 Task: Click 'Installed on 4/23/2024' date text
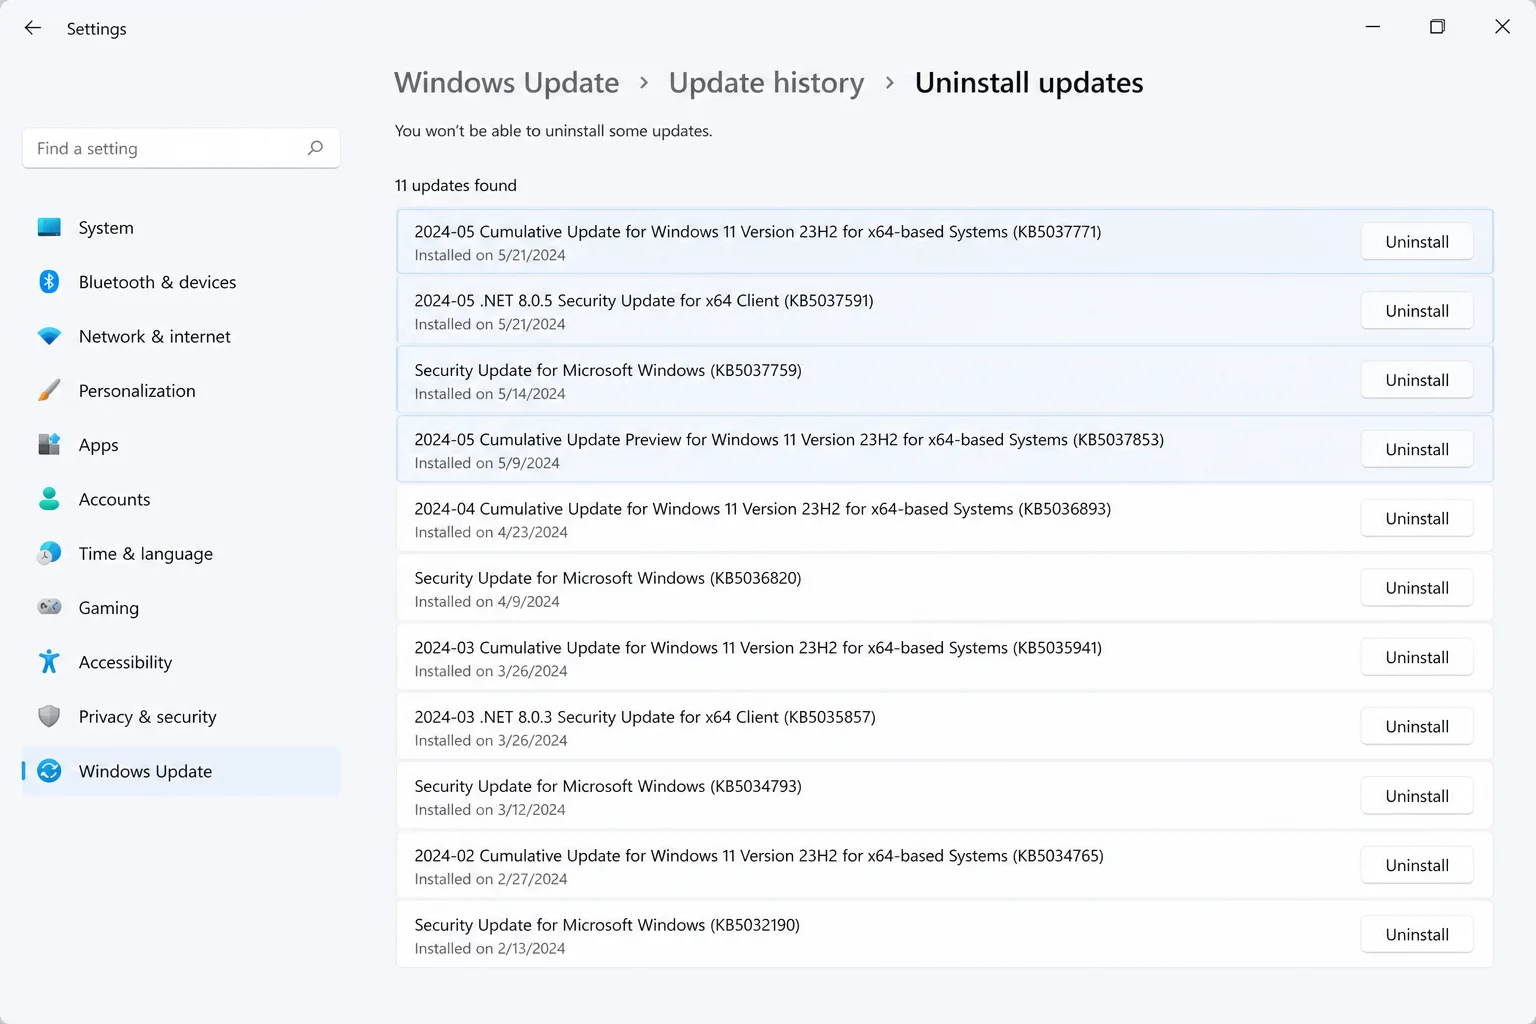(491, 532)
